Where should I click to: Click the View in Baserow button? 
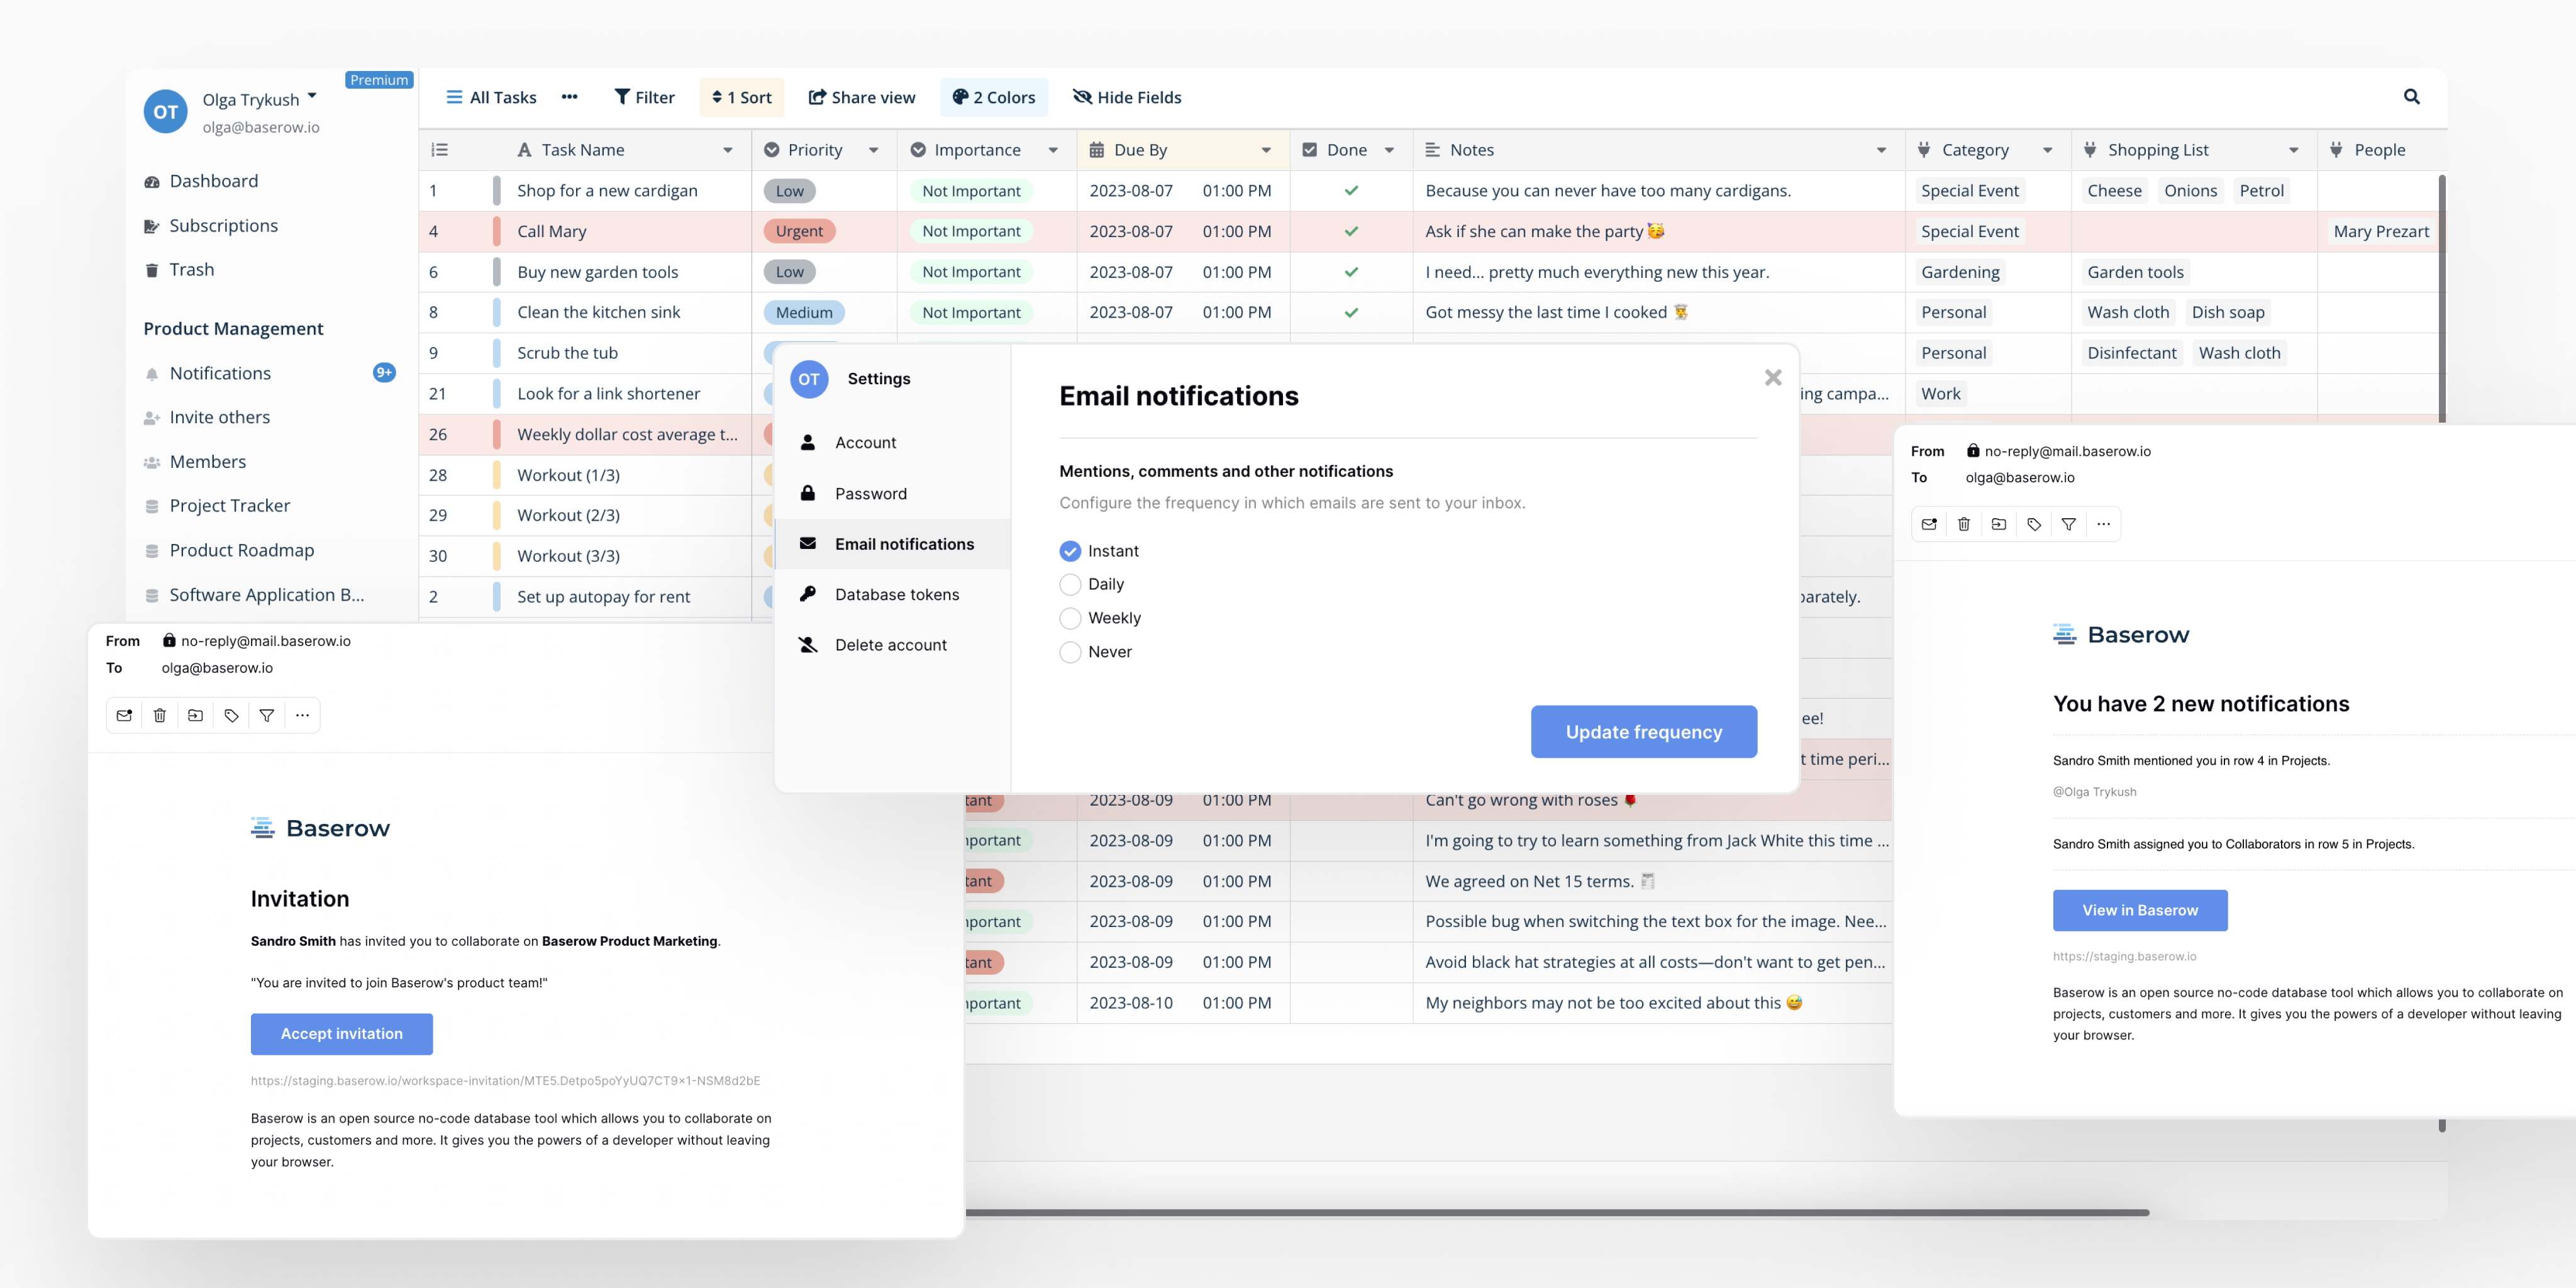(2139, 911)
